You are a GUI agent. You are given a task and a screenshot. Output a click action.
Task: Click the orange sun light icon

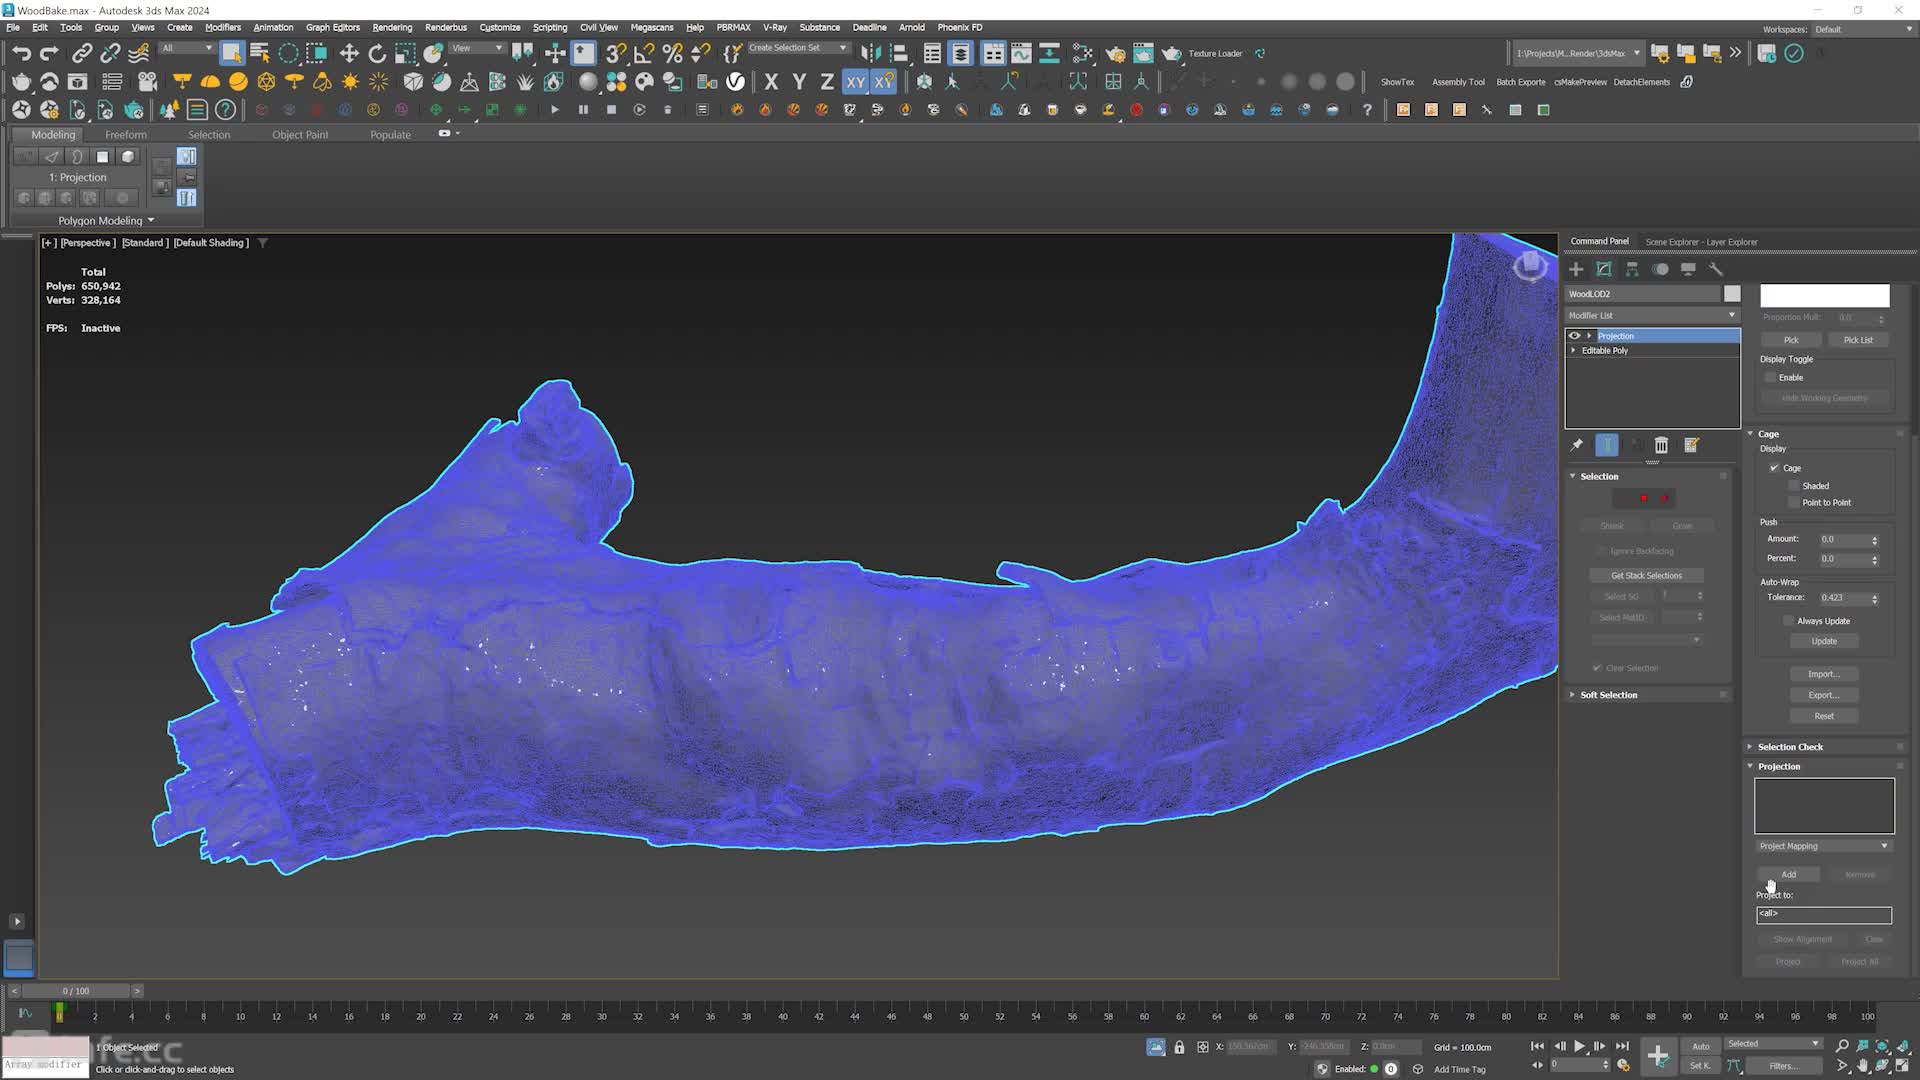(350, 82)
